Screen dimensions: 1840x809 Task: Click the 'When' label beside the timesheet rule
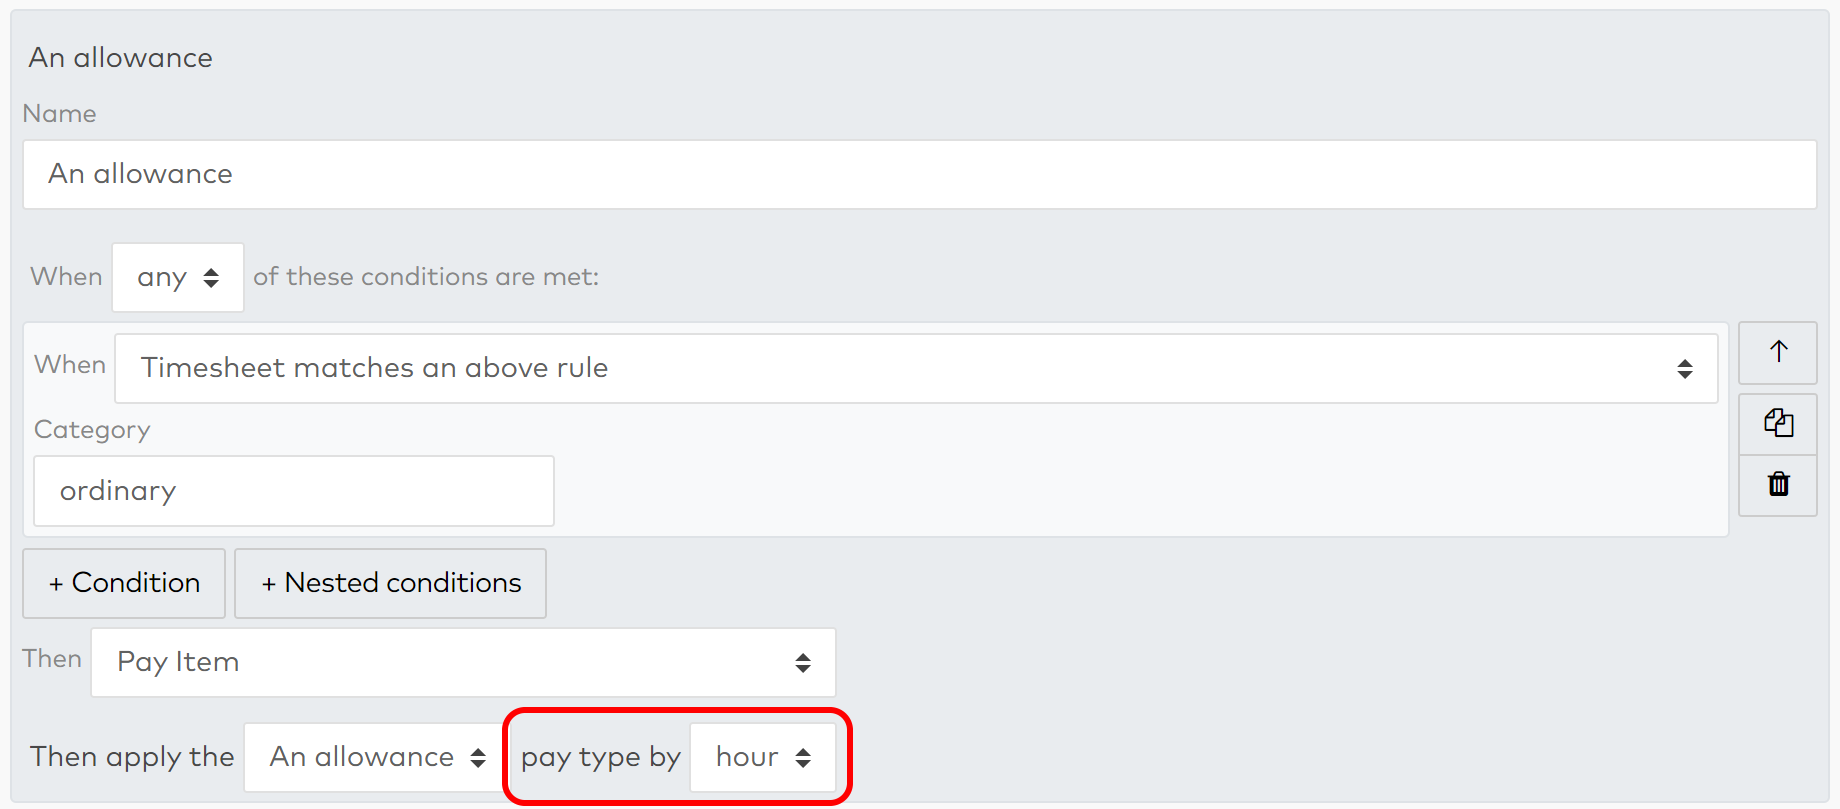pos(70,365)
